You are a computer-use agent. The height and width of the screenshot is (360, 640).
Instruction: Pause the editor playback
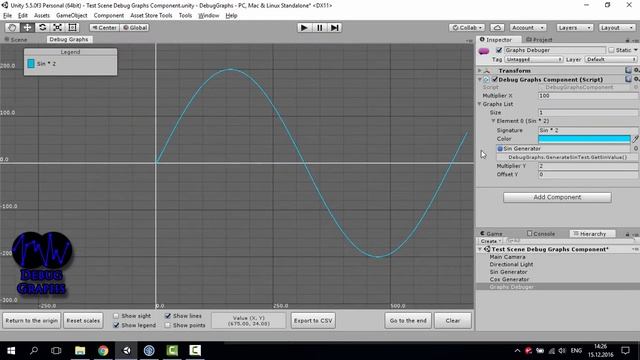pos(319,27)
